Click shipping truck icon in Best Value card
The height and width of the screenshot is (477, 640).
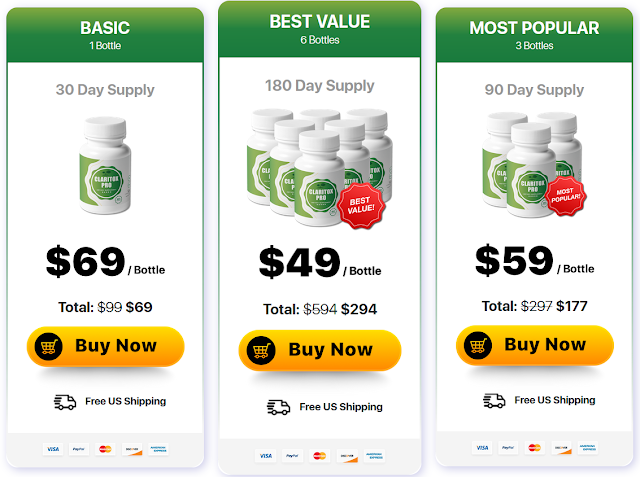click(278, 407)
